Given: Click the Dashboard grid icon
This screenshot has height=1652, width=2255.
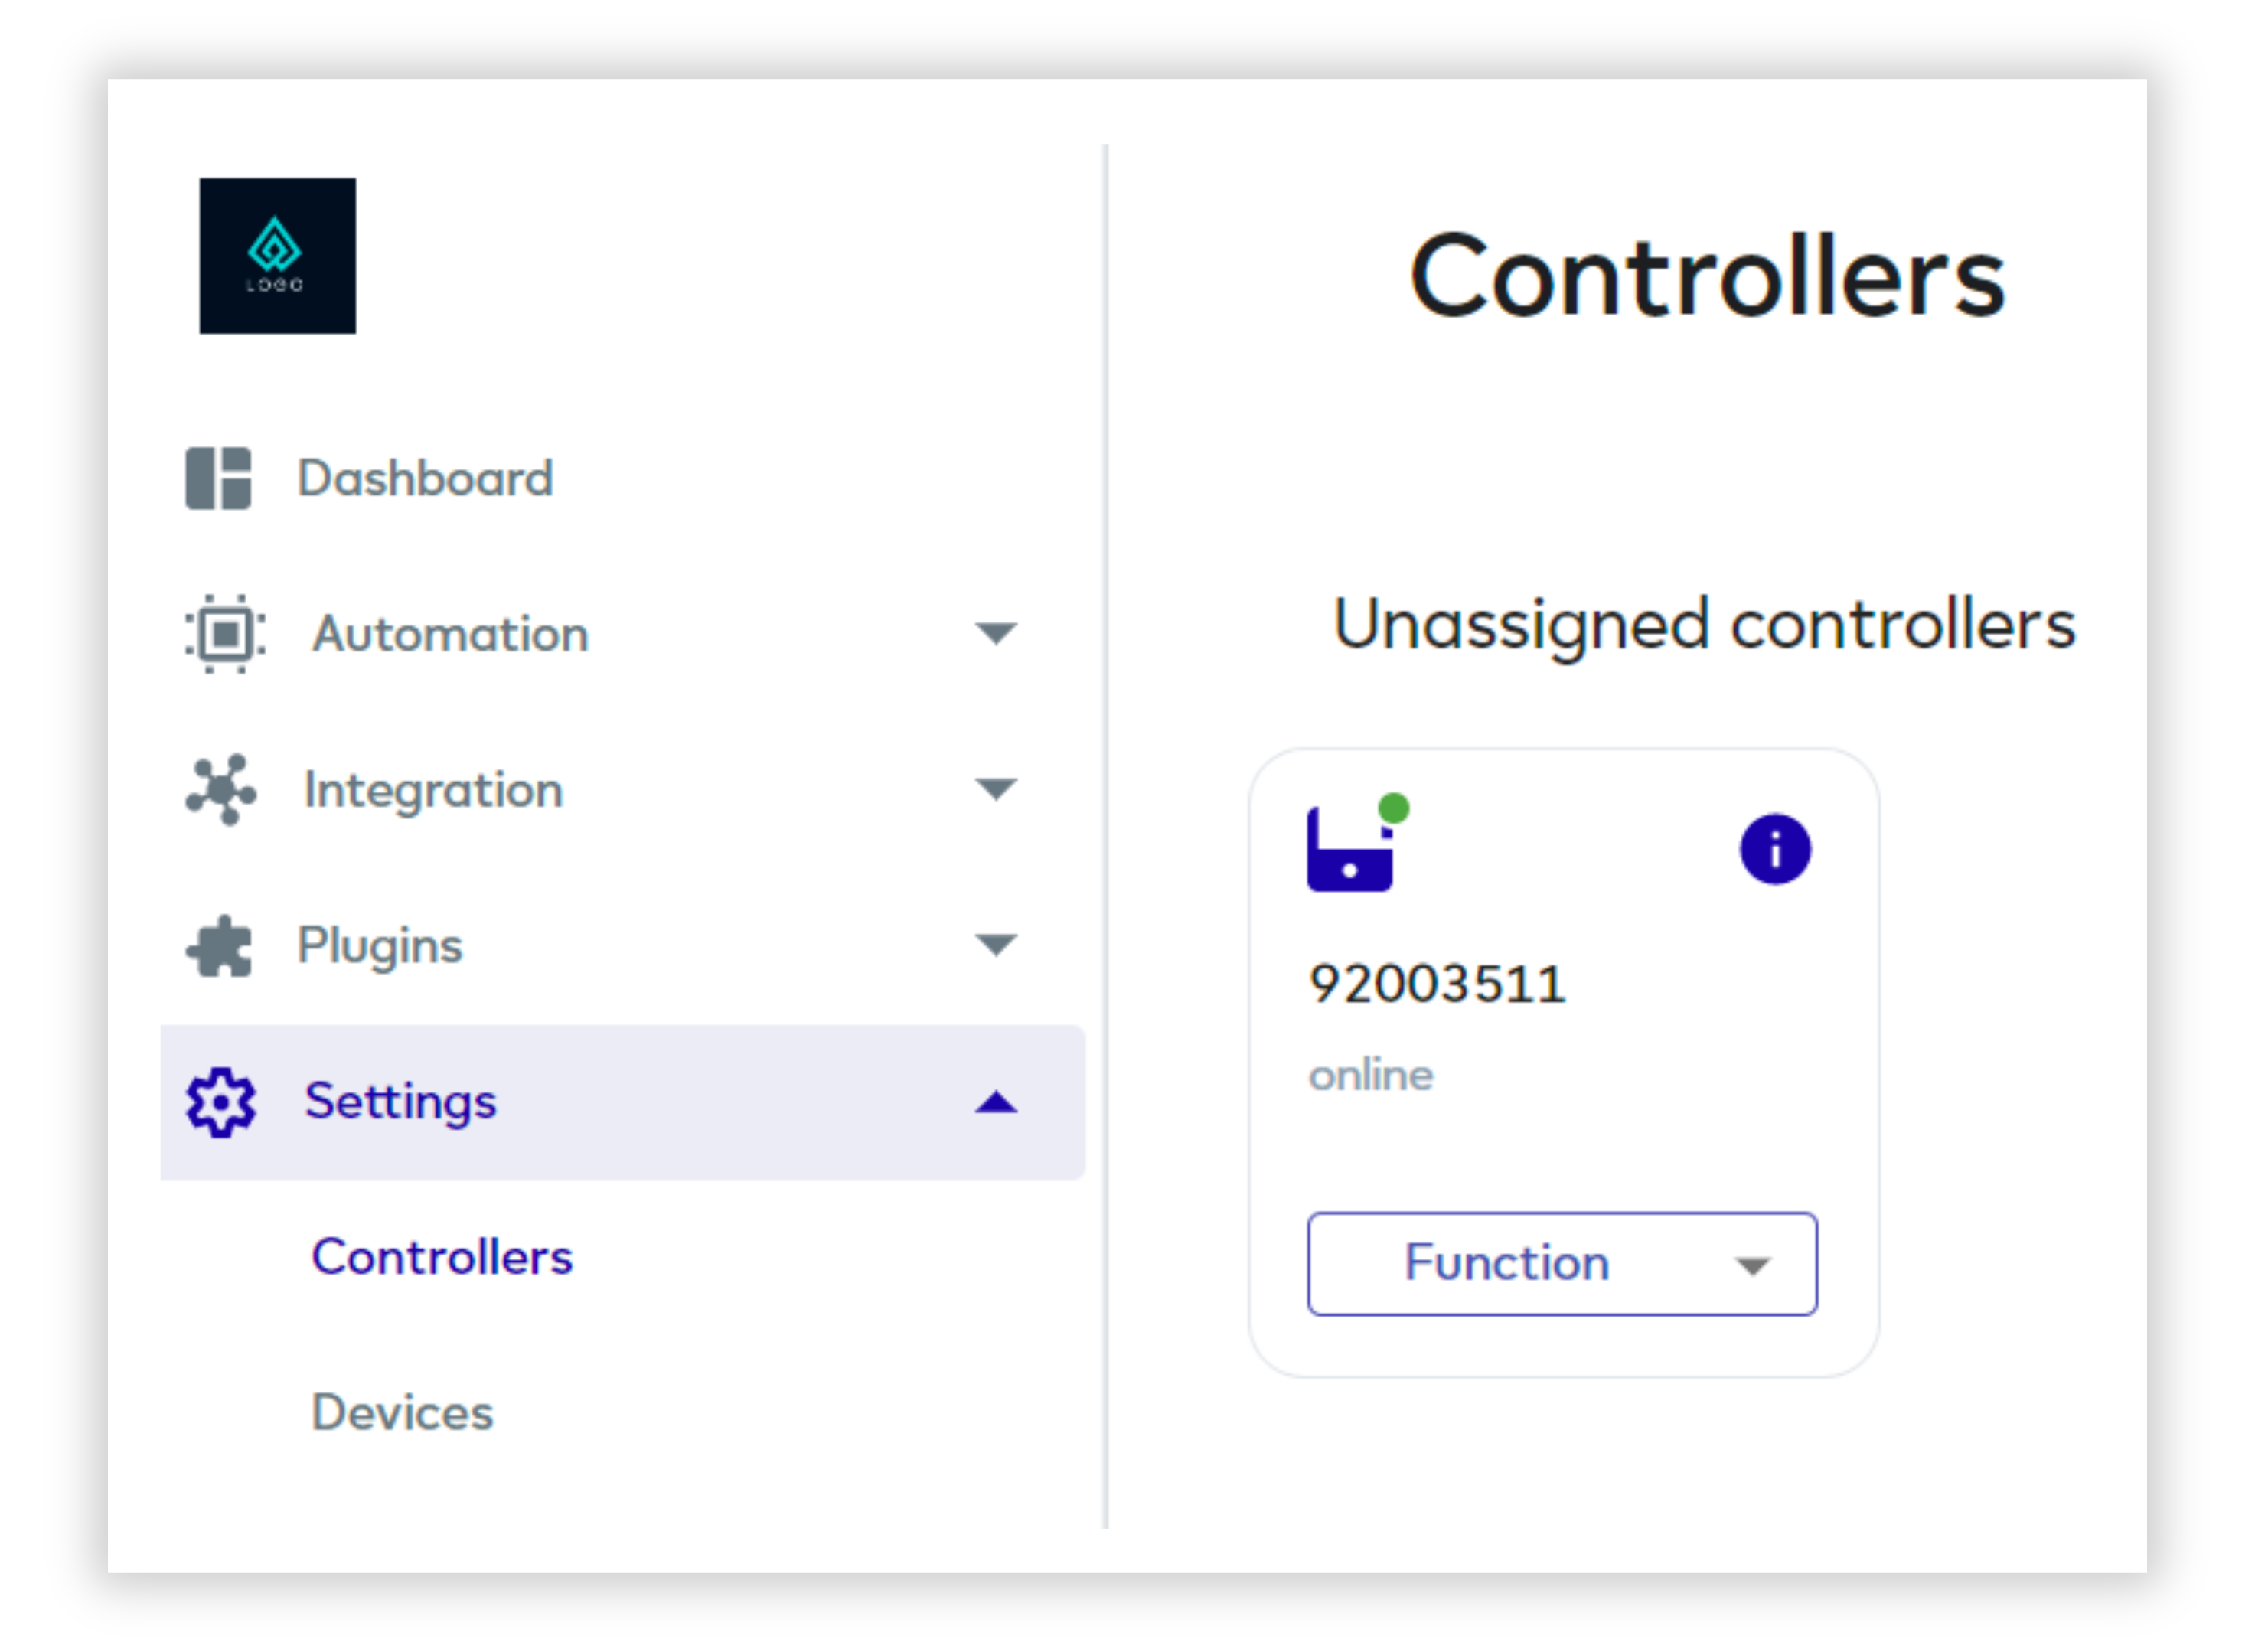Looking at the screenshot, I should [218, 478].
